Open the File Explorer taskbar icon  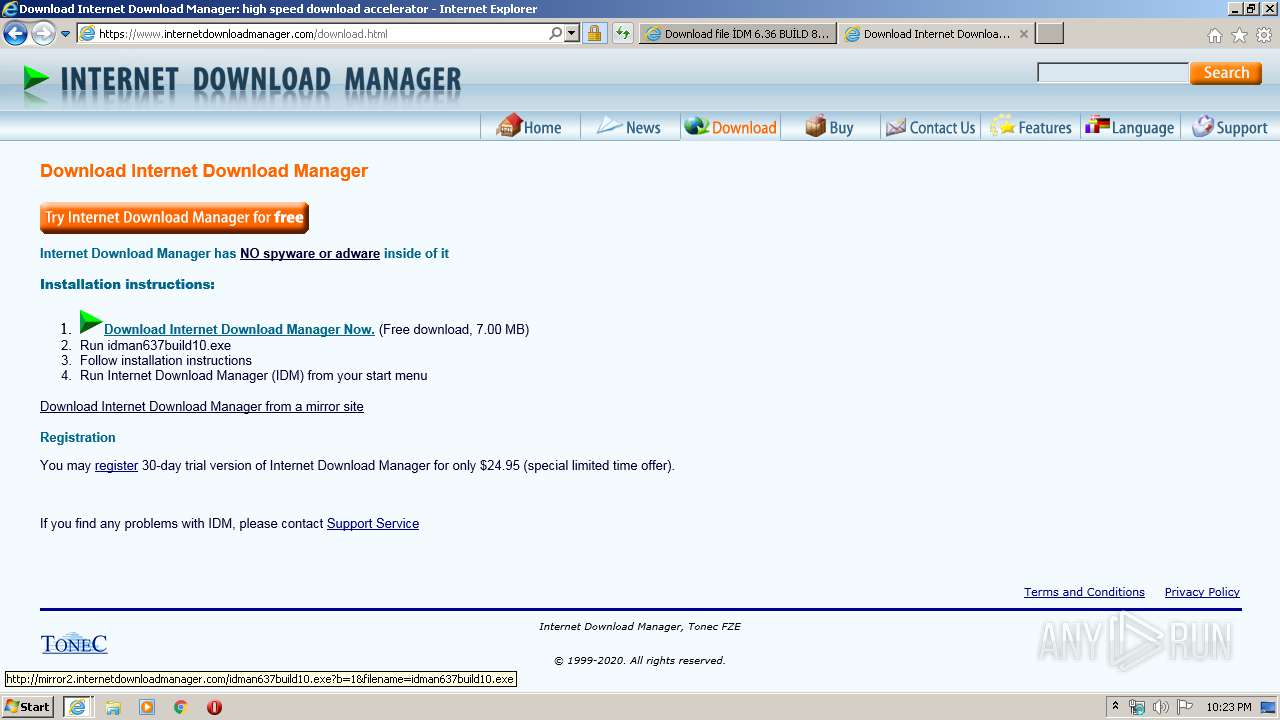(x=113, y=707)
